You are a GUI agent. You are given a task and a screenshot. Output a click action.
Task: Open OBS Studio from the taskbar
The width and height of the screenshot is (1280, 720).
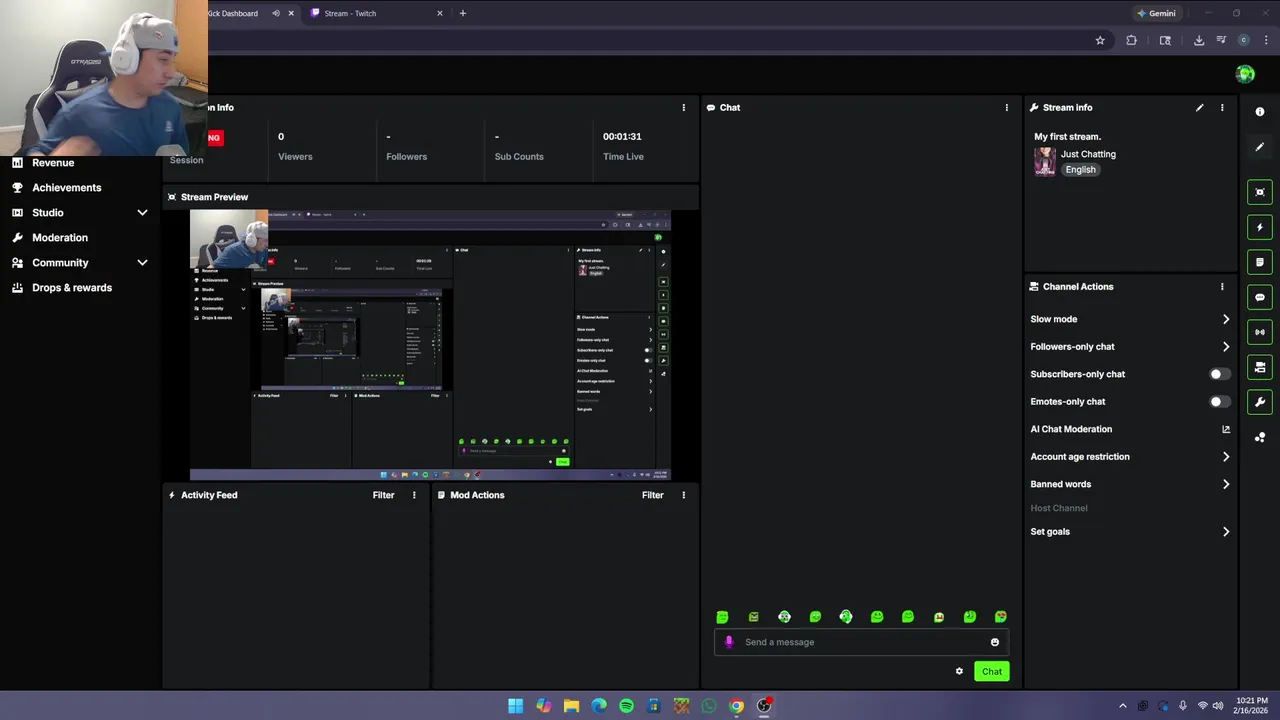(x=764, y=706)
